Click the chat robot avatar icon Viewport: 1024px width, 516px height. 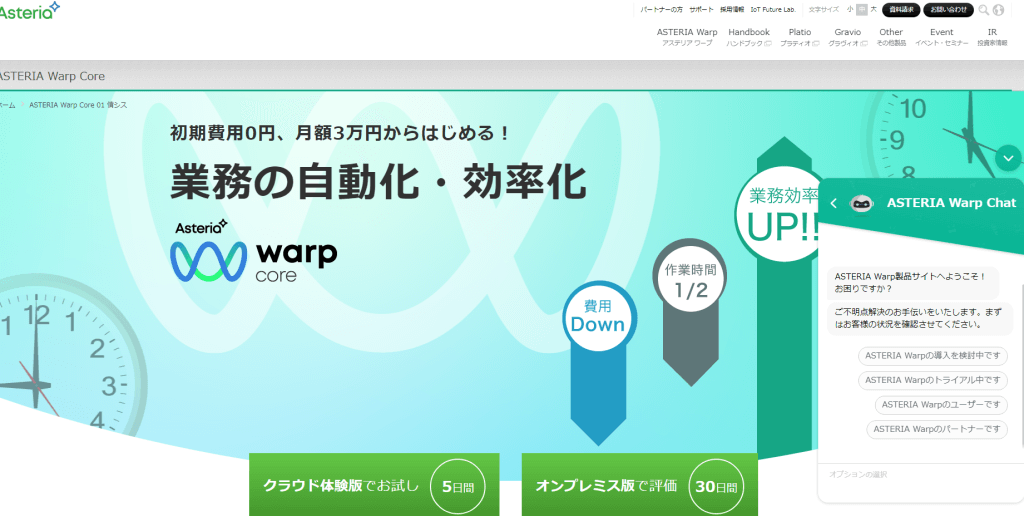coord(861,203)
